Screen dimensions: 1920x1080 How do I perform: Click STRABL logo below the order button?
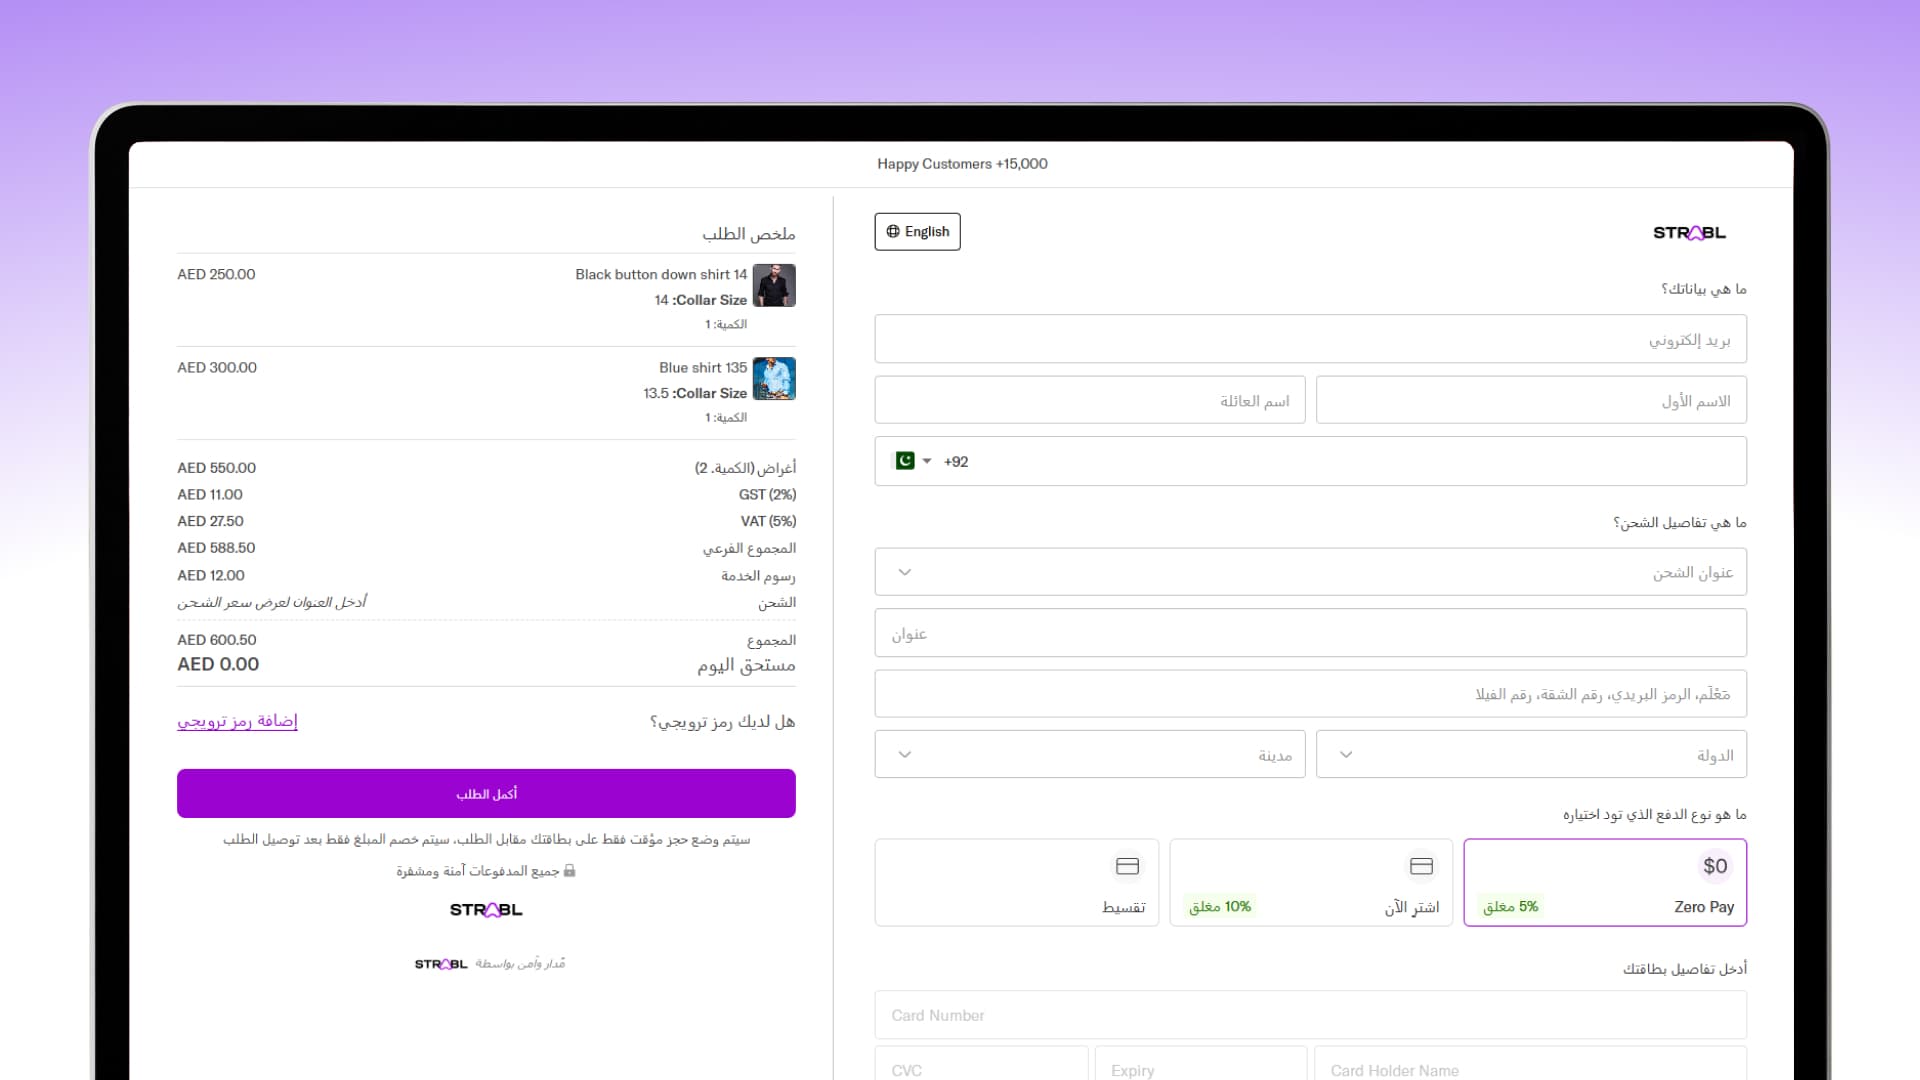click(x=486, y=910)
